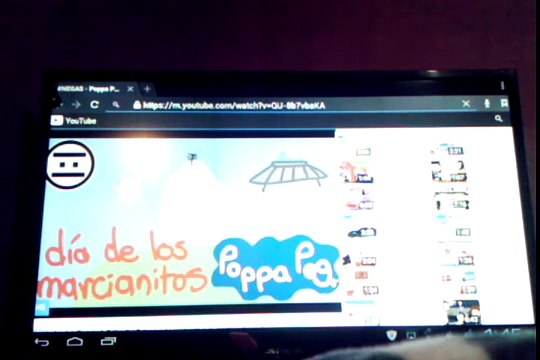Open the Chrome overflow menu dots
Viewport: 540px width, 360px height.
click(x=502, y=85)
